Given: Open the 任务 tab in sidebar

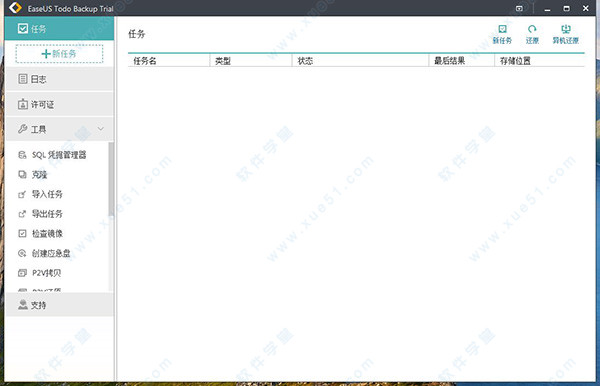Looking at the screenshot, I should coord(59,29).
